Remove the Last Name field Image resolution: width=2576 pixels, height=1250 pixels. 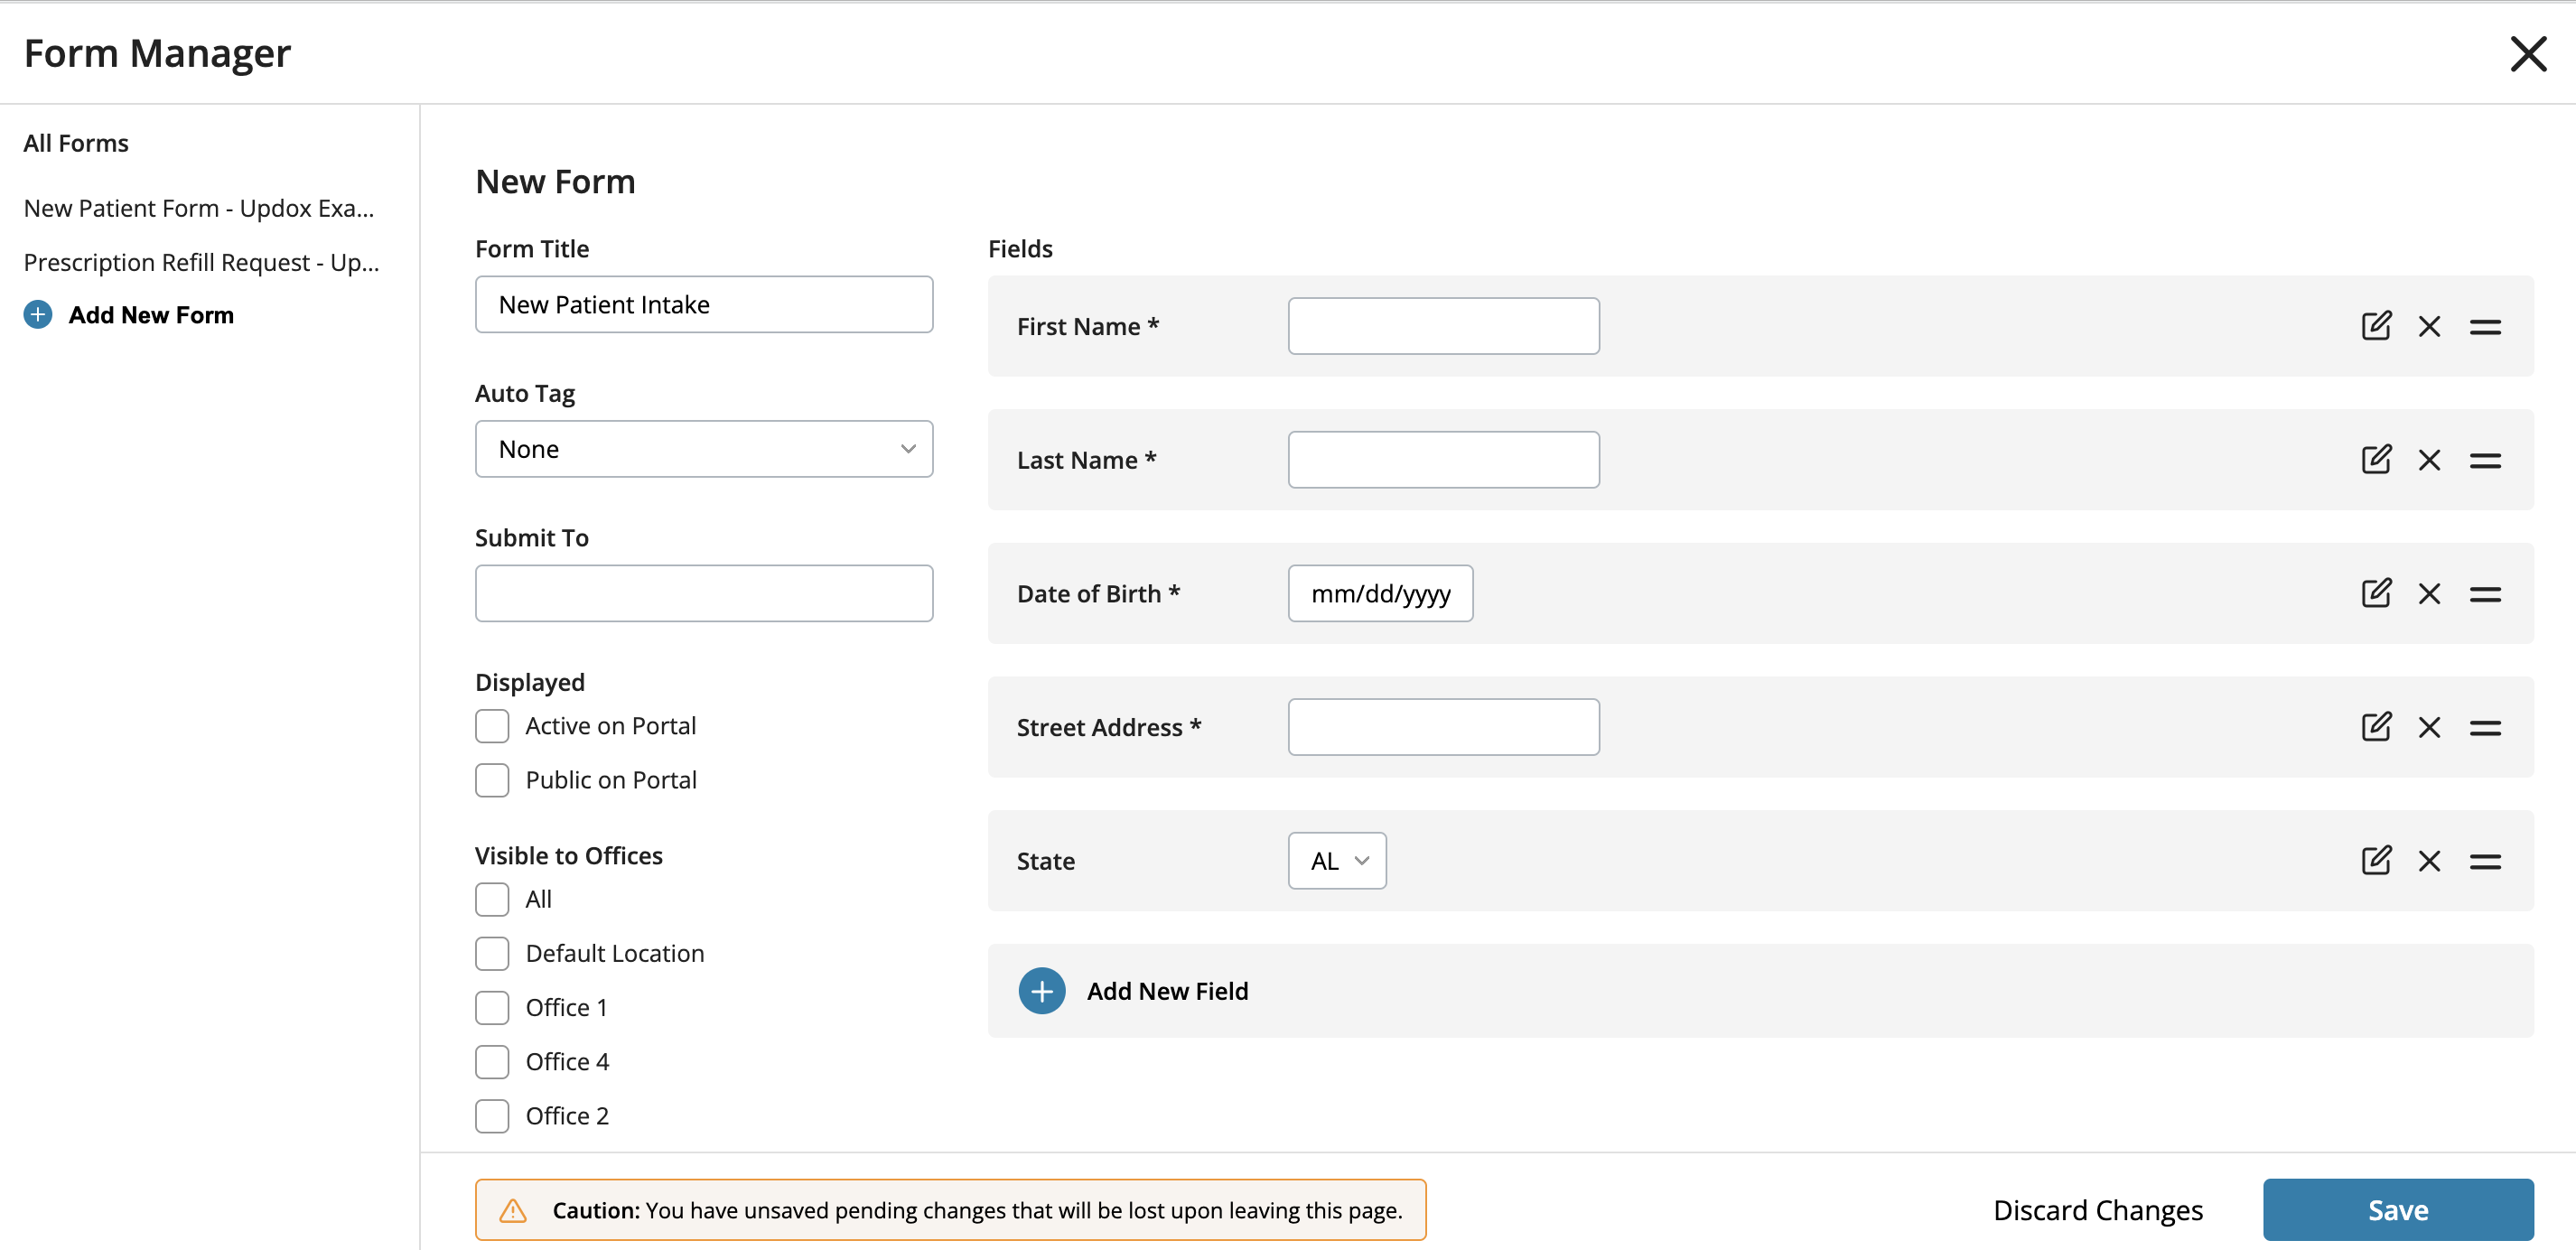click(x=2429, y=460)
